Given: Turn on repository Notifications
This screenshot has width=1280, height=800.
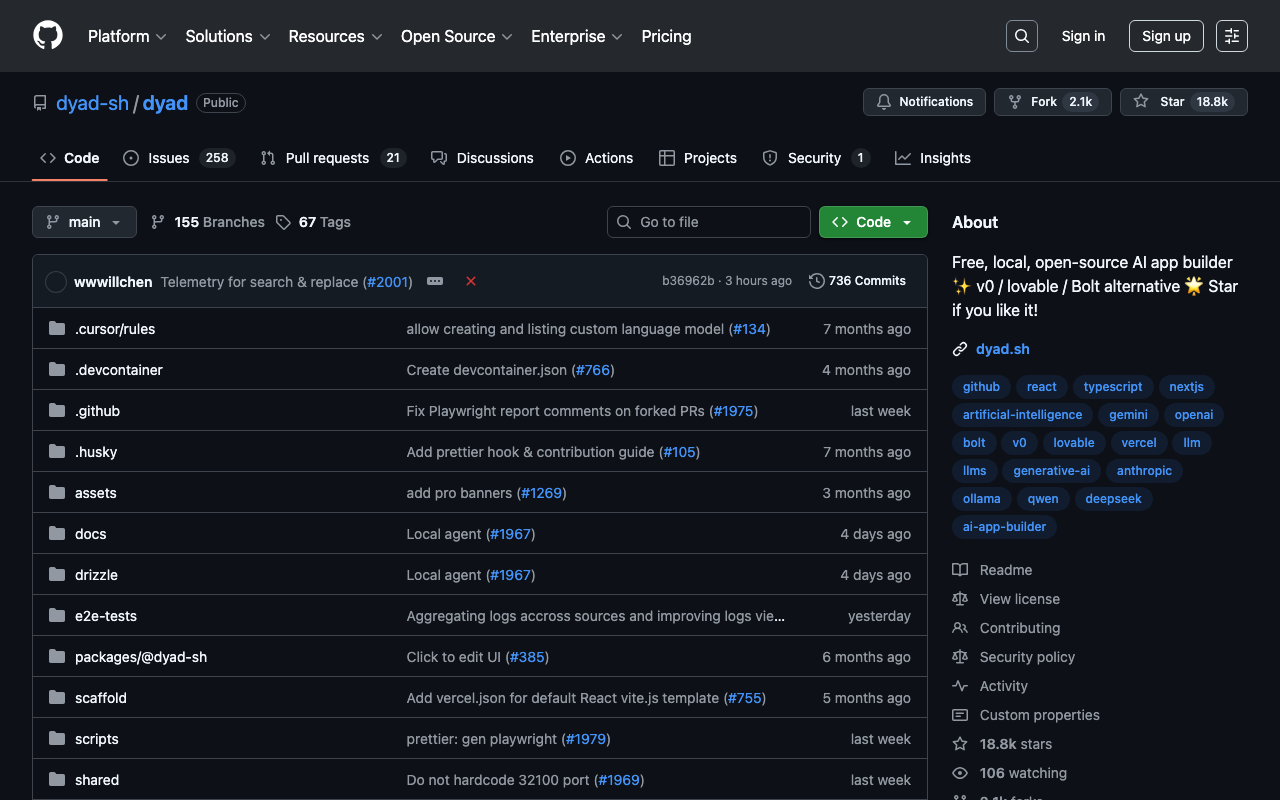Looking at the screenshot, I should (x=924, y=102).
